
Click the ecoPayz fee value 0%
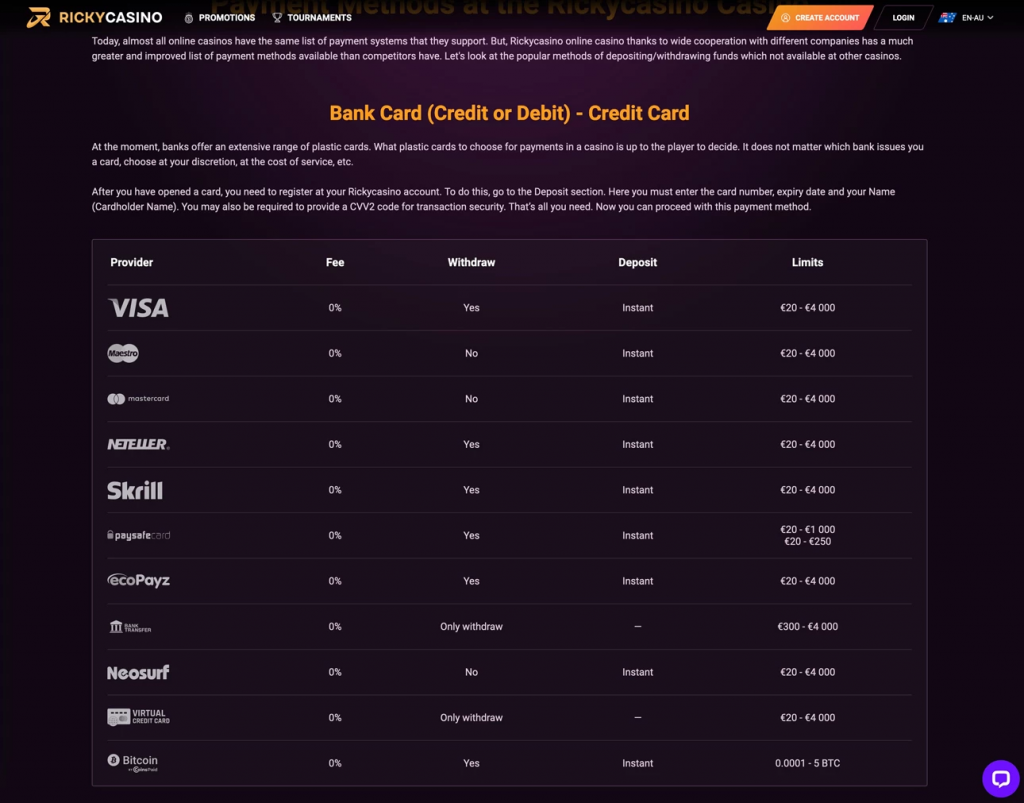pos(335,581)
